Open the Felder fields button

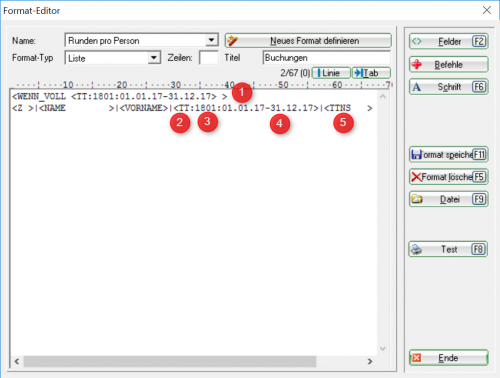point(449,42)
